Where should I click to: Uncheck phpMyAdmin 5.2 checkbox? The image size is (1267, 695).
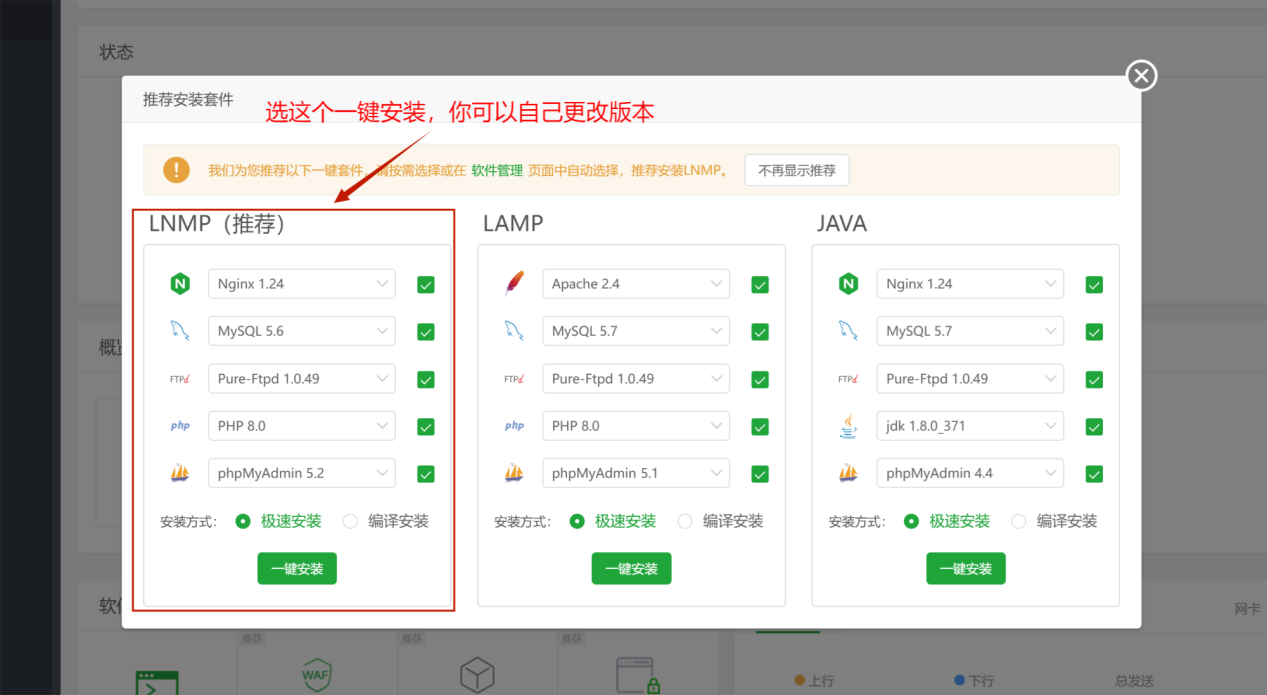point(426,474)
